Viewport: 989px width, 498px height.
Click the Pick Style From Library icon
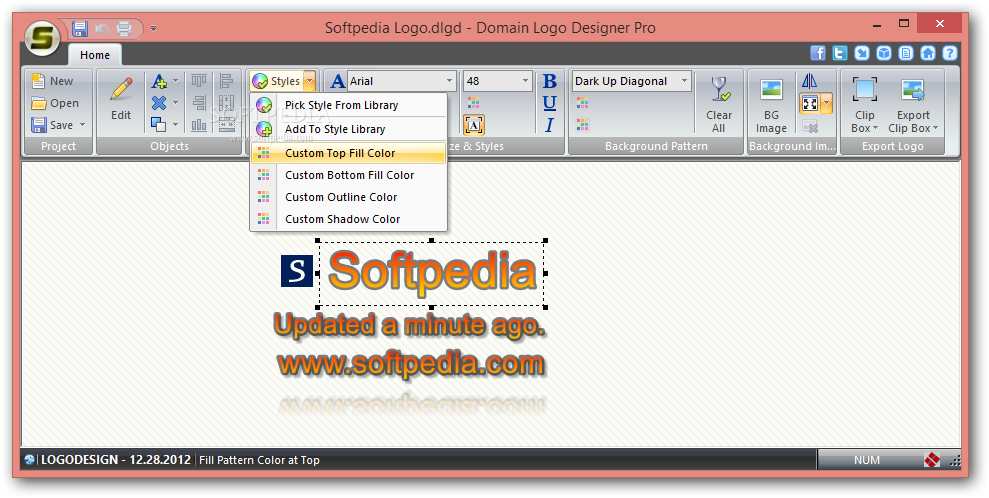[264, 105]
